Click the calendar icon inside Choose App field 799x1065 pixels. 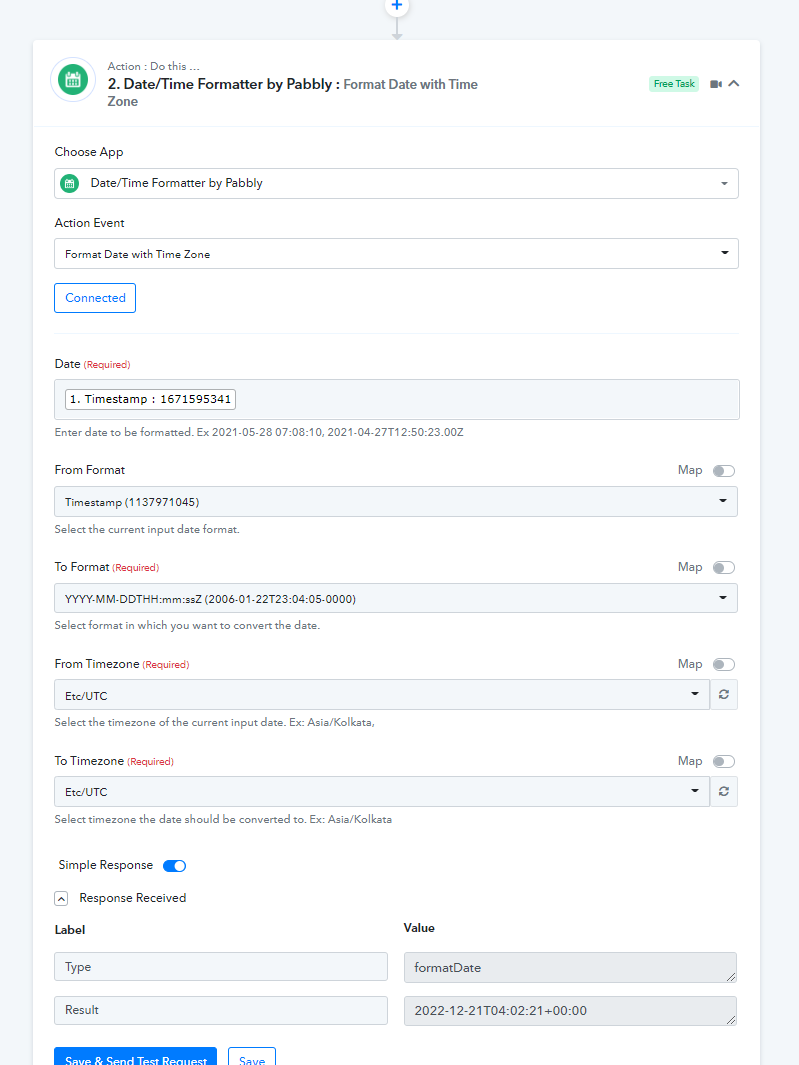click(69, 183)
